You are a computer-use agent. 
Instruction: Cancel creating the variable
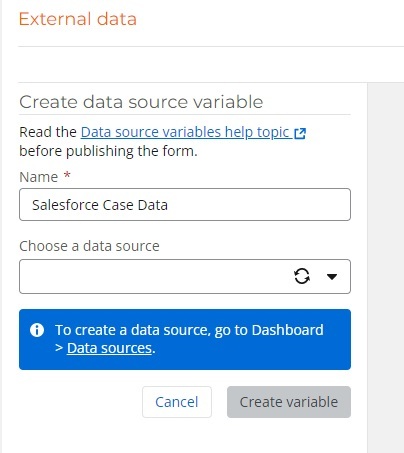(x=177, y=402)
